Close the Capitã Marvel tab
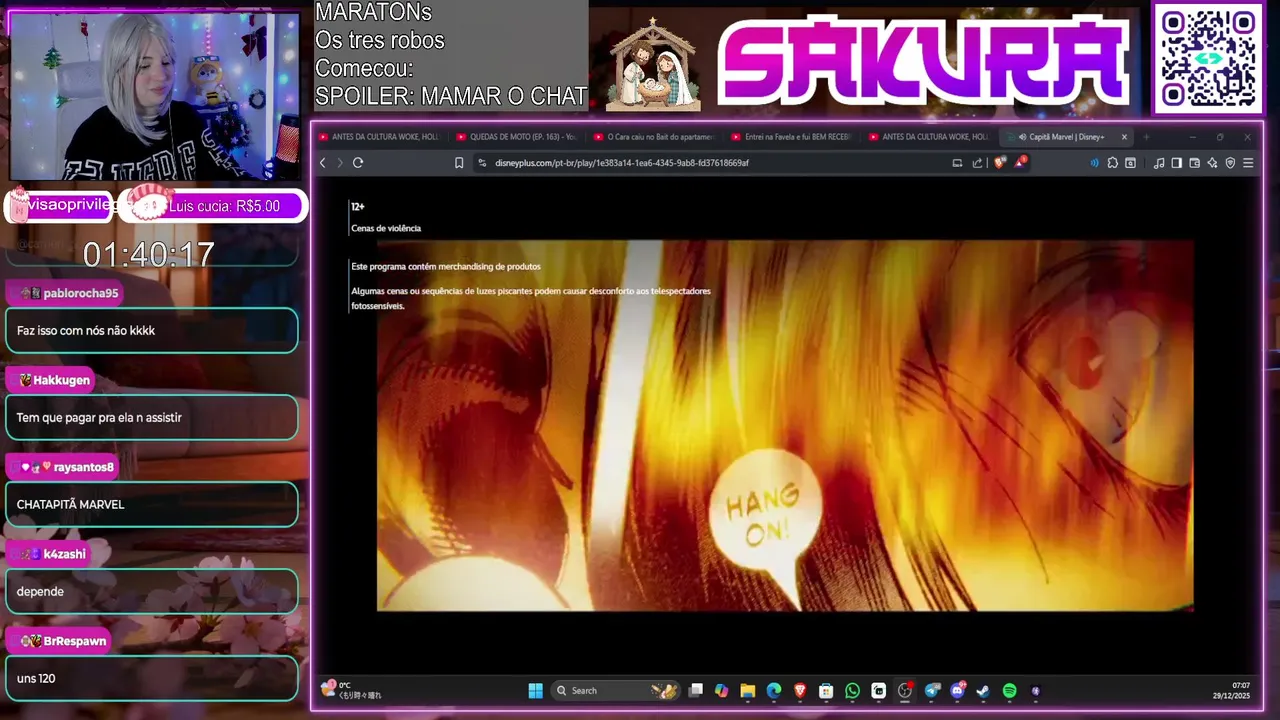Screen dimensions: 1280x720 (1124, 137)
